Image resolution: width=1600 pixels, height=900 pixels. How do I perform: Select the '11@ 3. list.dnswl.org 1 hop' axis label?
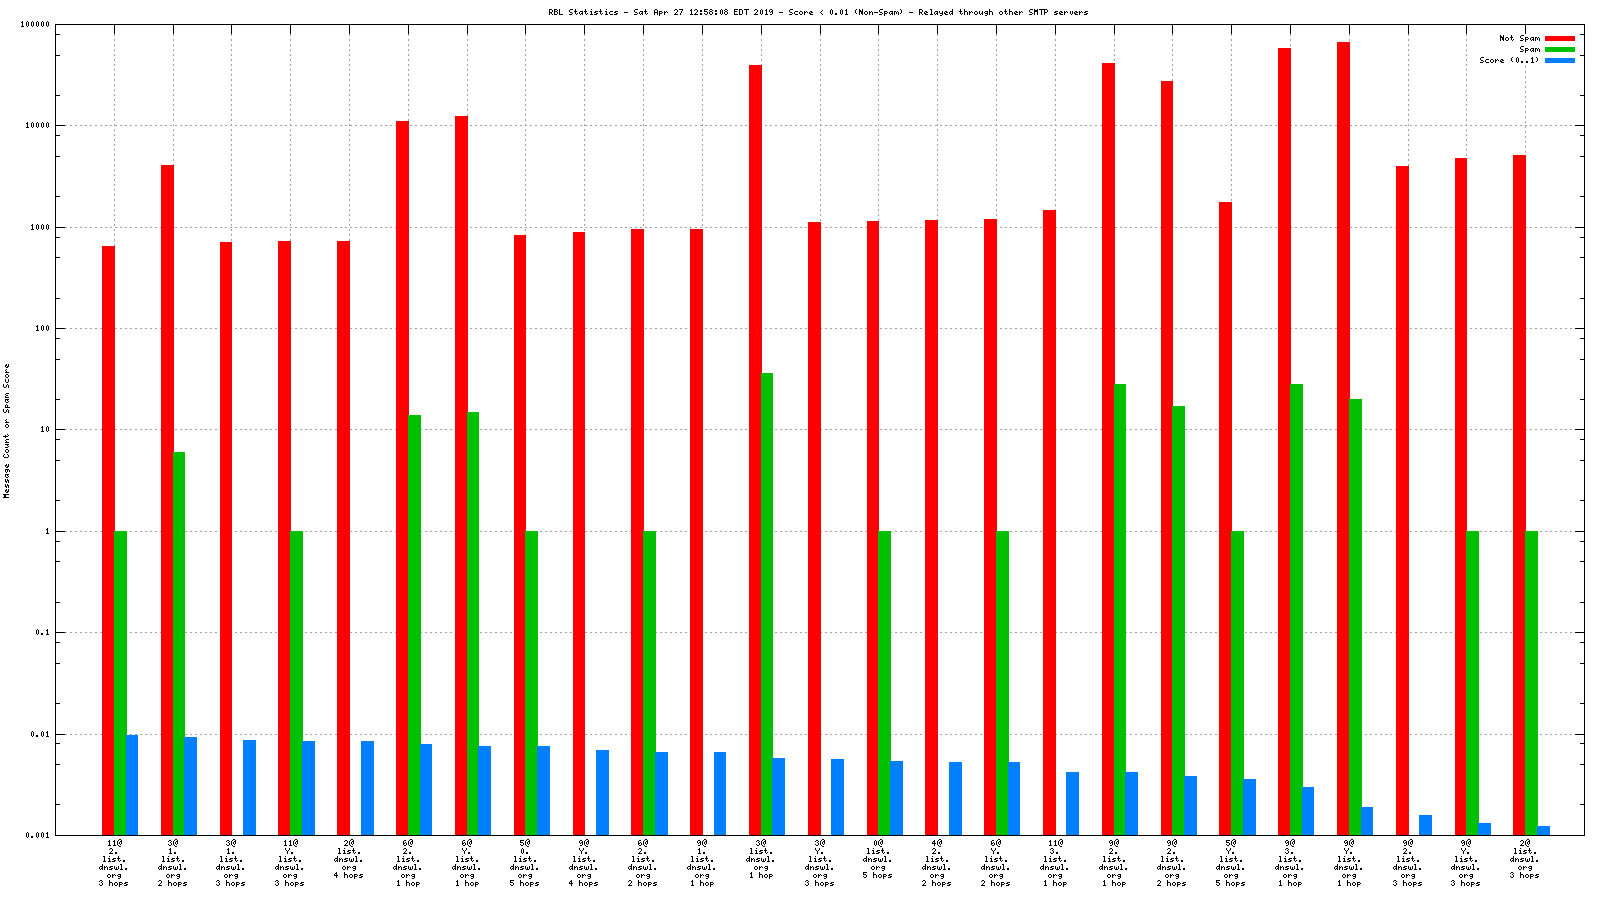coord(1054,863)
